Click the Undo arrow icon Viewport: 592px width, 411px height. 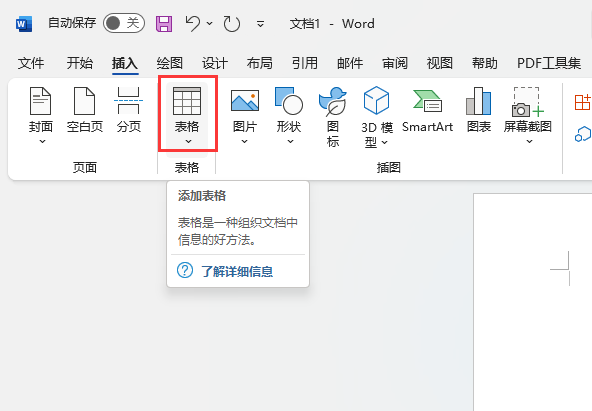[193, 23]
